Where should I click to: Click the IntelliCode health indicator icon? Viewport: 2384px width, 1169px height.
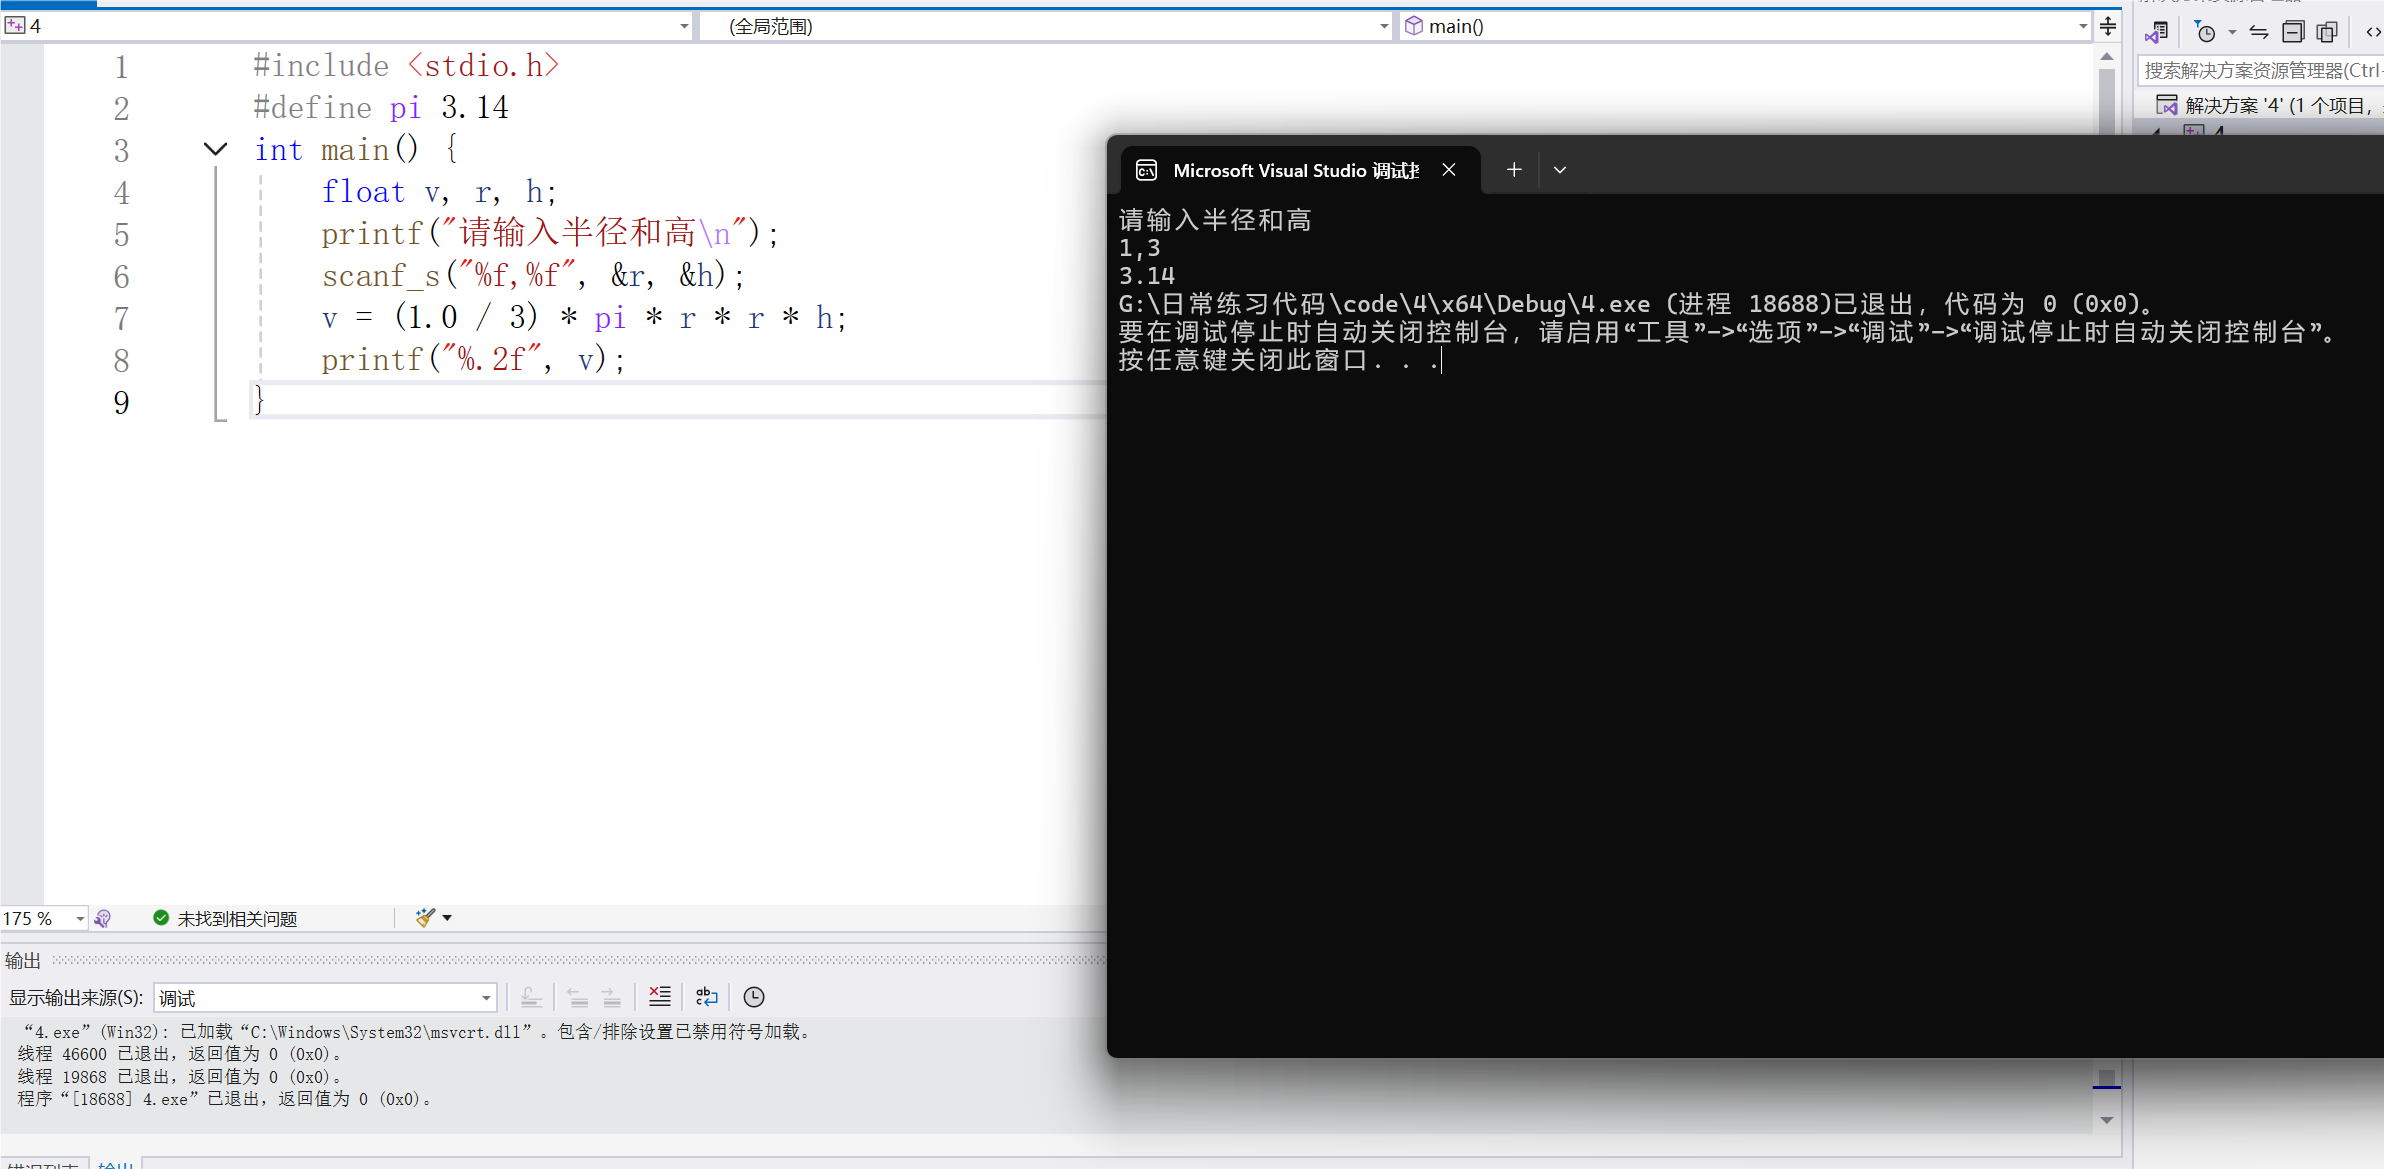(x=103, y=918)
